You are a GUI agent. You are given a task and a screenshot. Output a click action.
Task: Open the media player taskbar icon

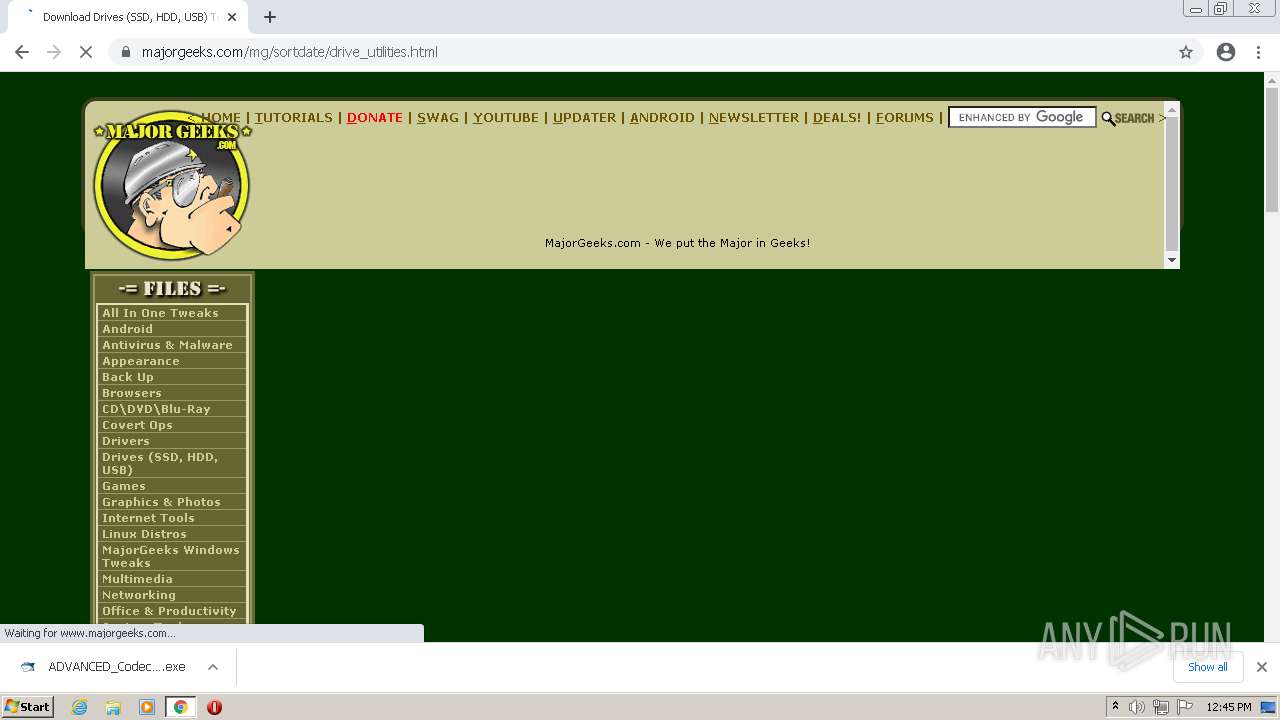[x=147, y=707]
